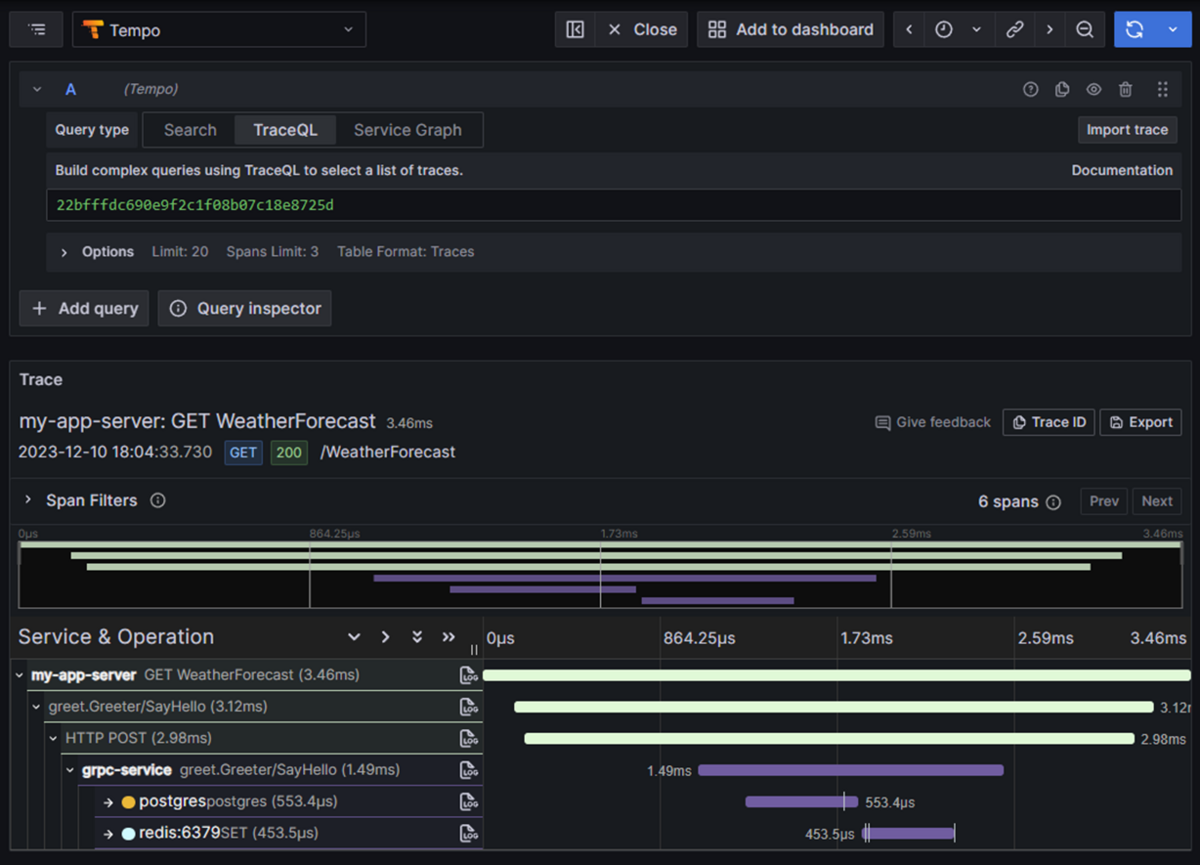Collapse all spans with double chevron
1200x865 pixels.
pos(448,637)
